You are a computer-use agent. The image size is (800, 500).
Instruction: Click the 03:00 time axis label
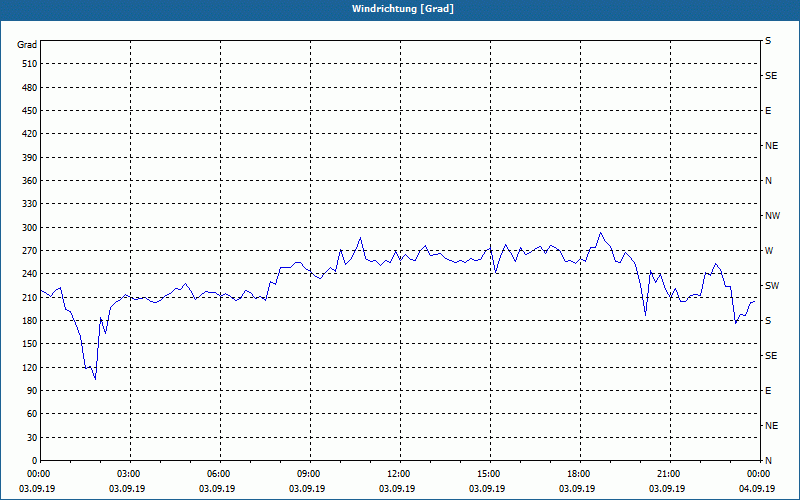(x=129, y=473)
